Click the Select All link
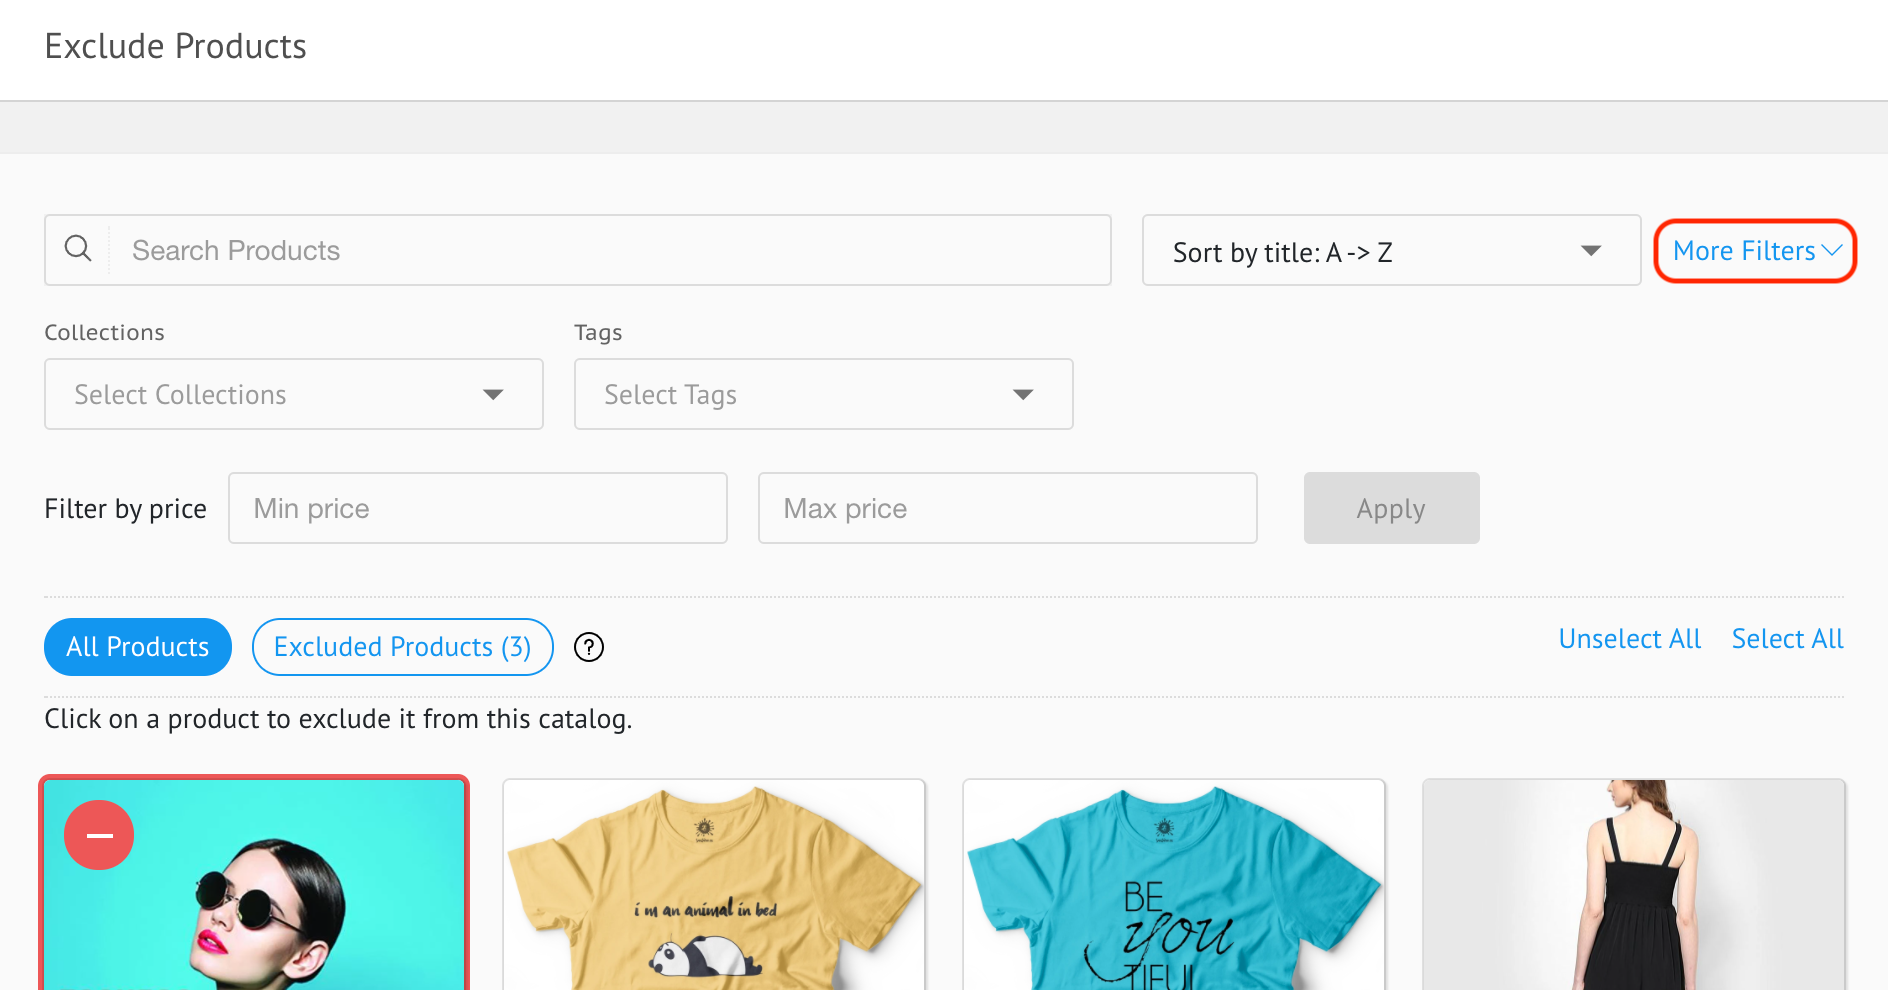The image size is (1888, 990). coord(1787,639)
